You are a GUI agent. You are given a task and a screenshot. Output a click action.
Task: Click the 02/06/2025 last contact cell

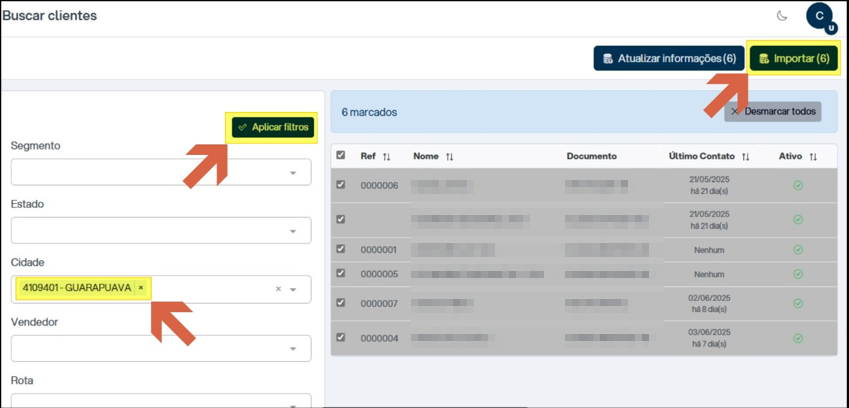tap(709, 303)
